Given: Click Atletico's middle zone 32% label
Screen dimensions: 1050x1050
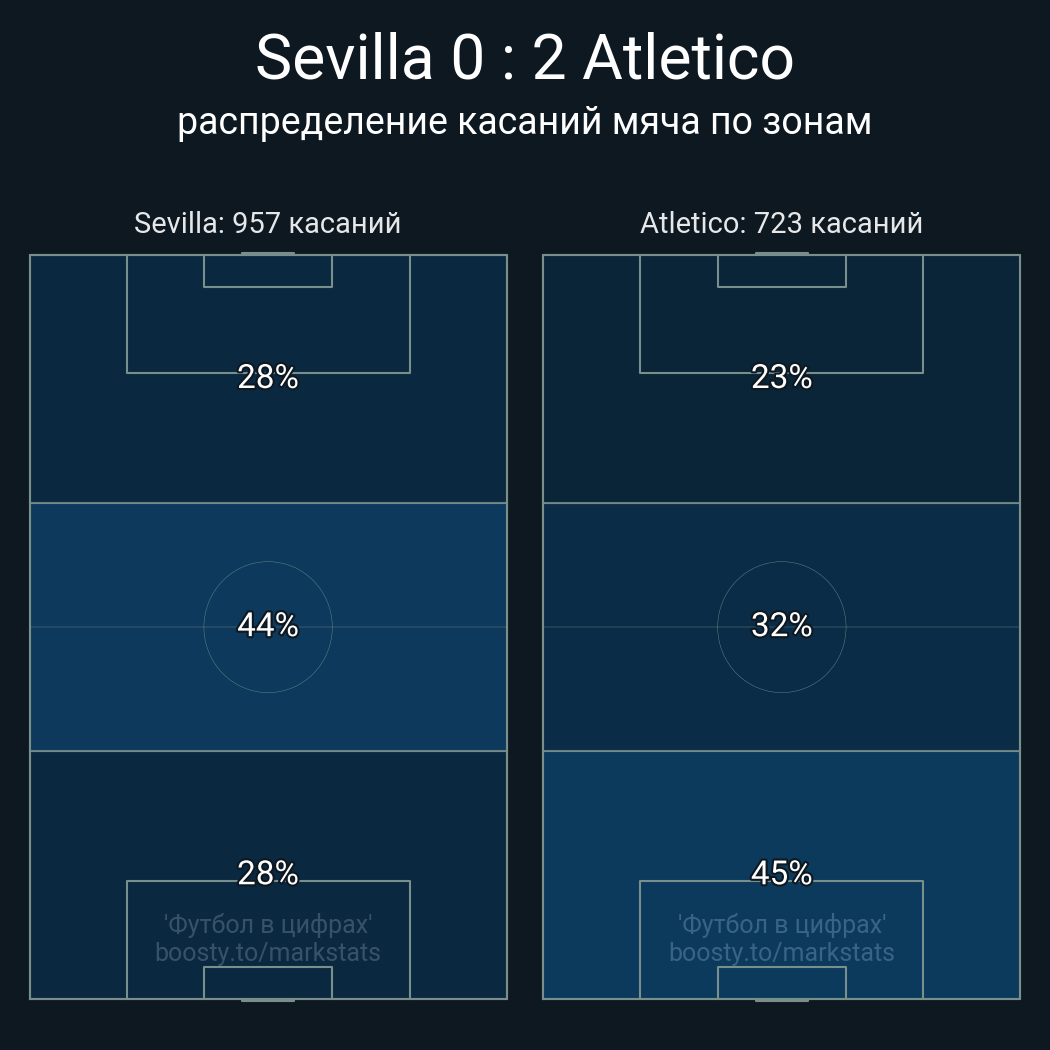Looking at the screenshot, I should pos(781,625).
